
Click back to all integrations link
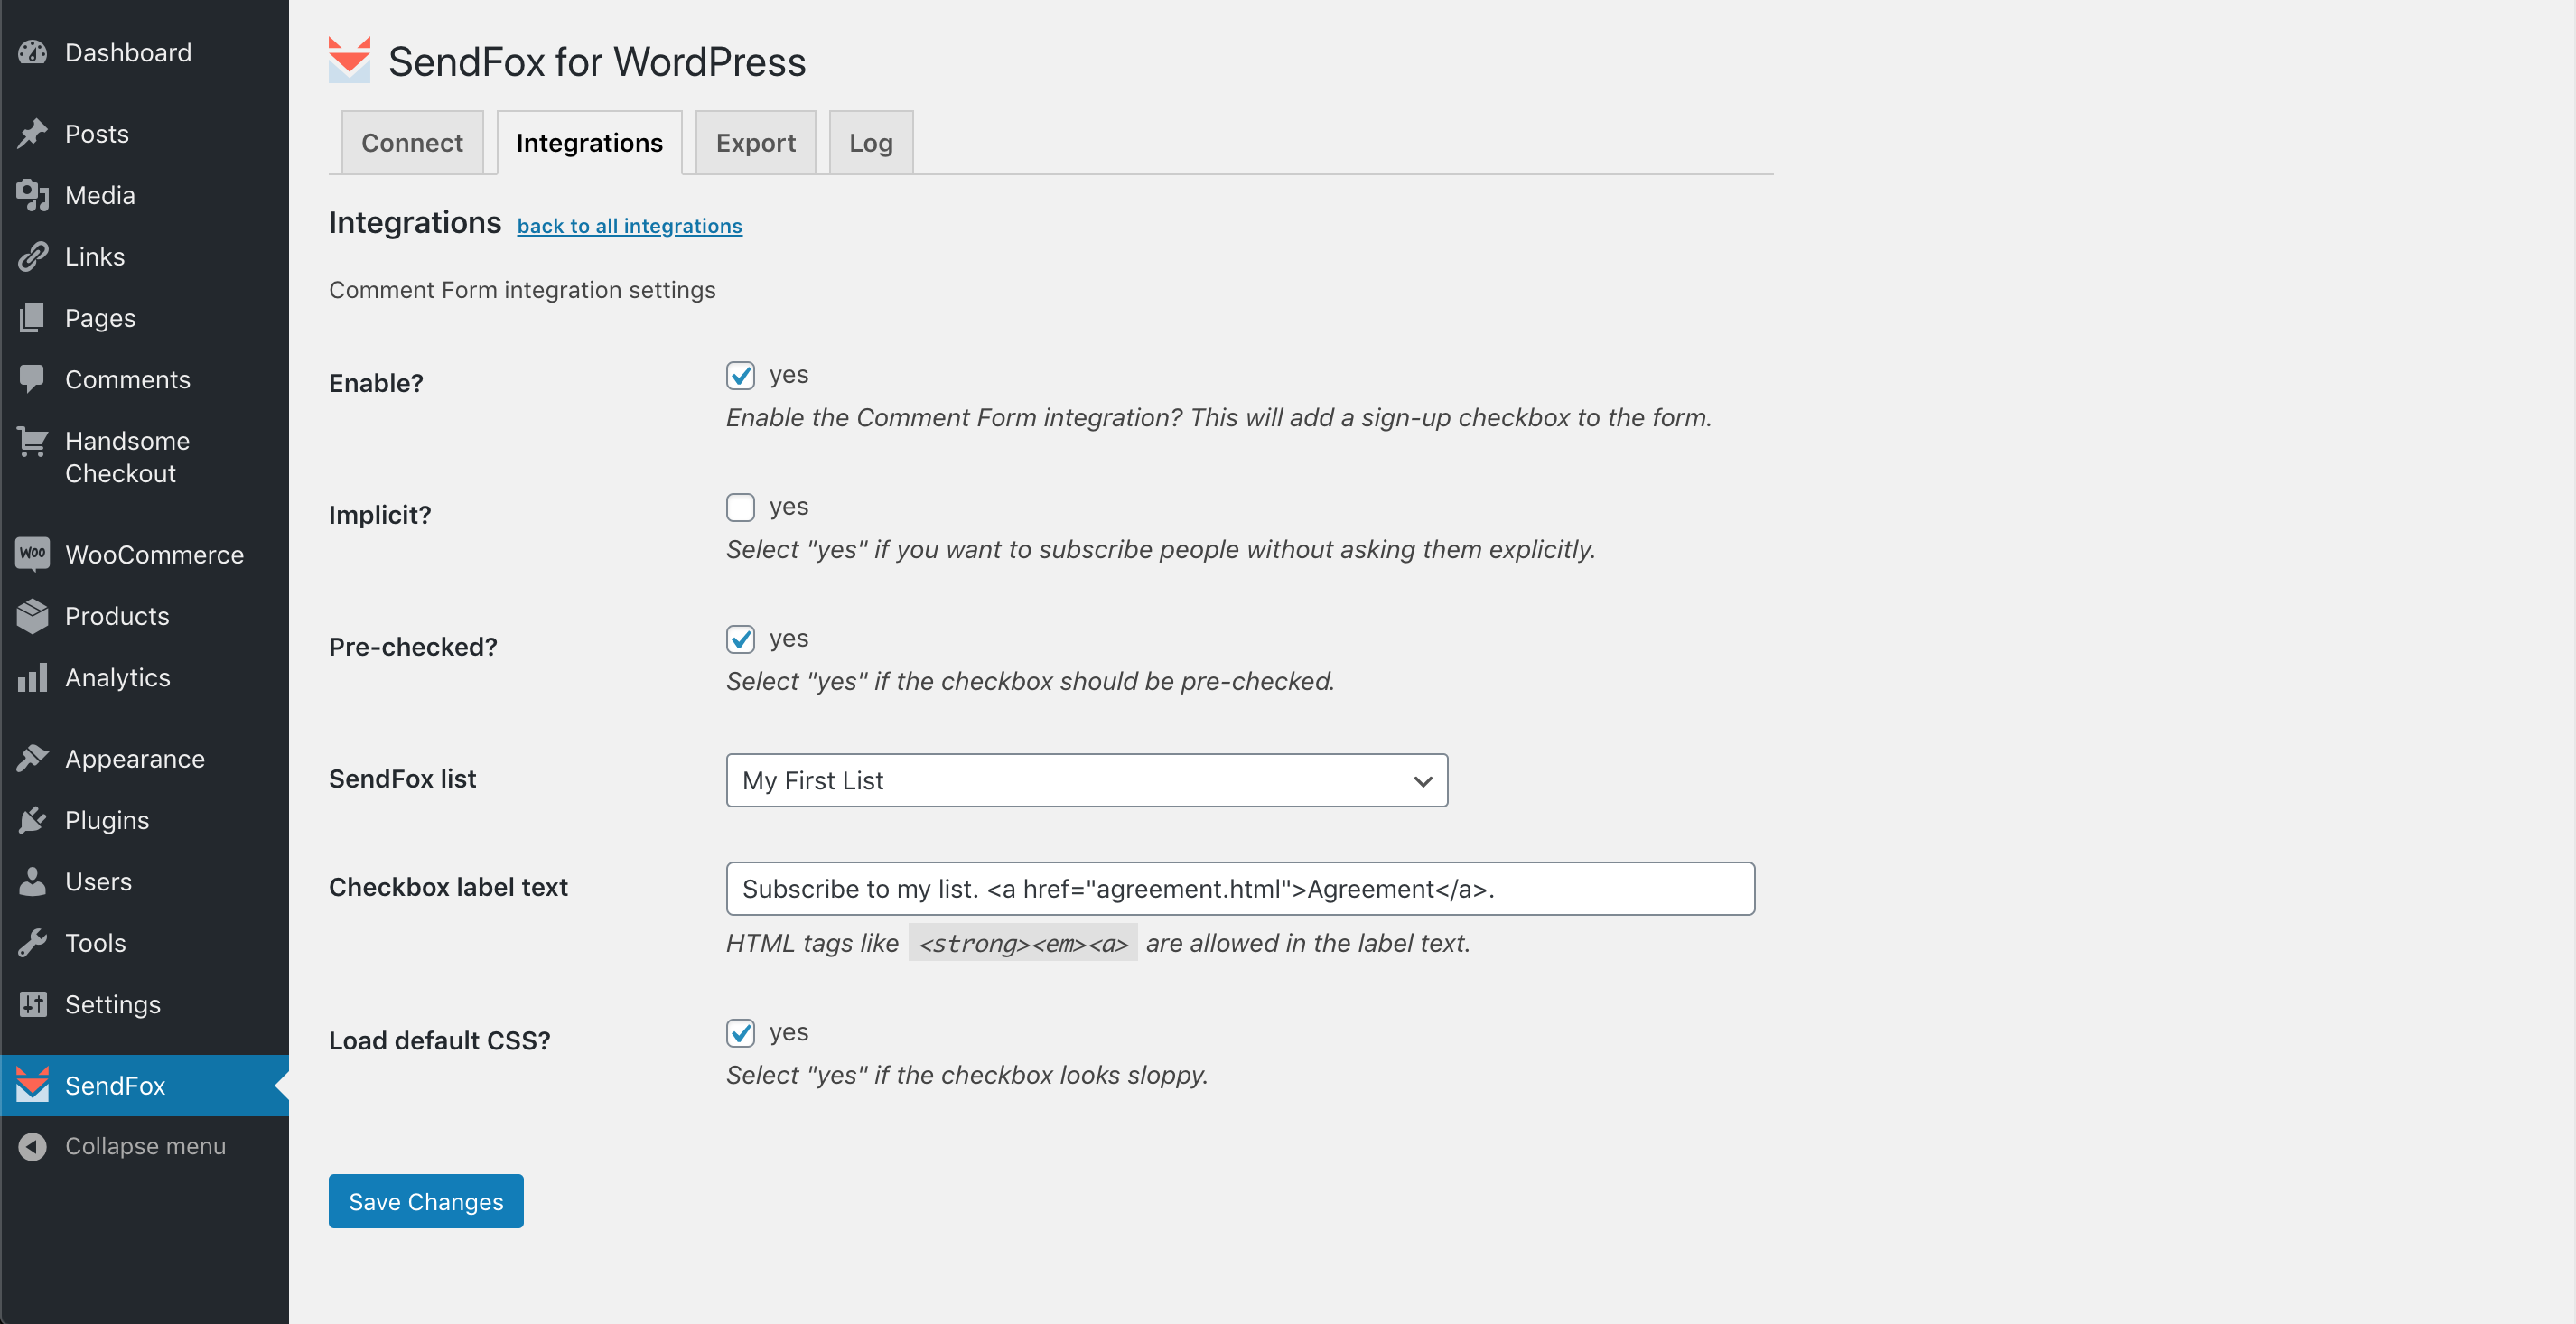(630, 223)
